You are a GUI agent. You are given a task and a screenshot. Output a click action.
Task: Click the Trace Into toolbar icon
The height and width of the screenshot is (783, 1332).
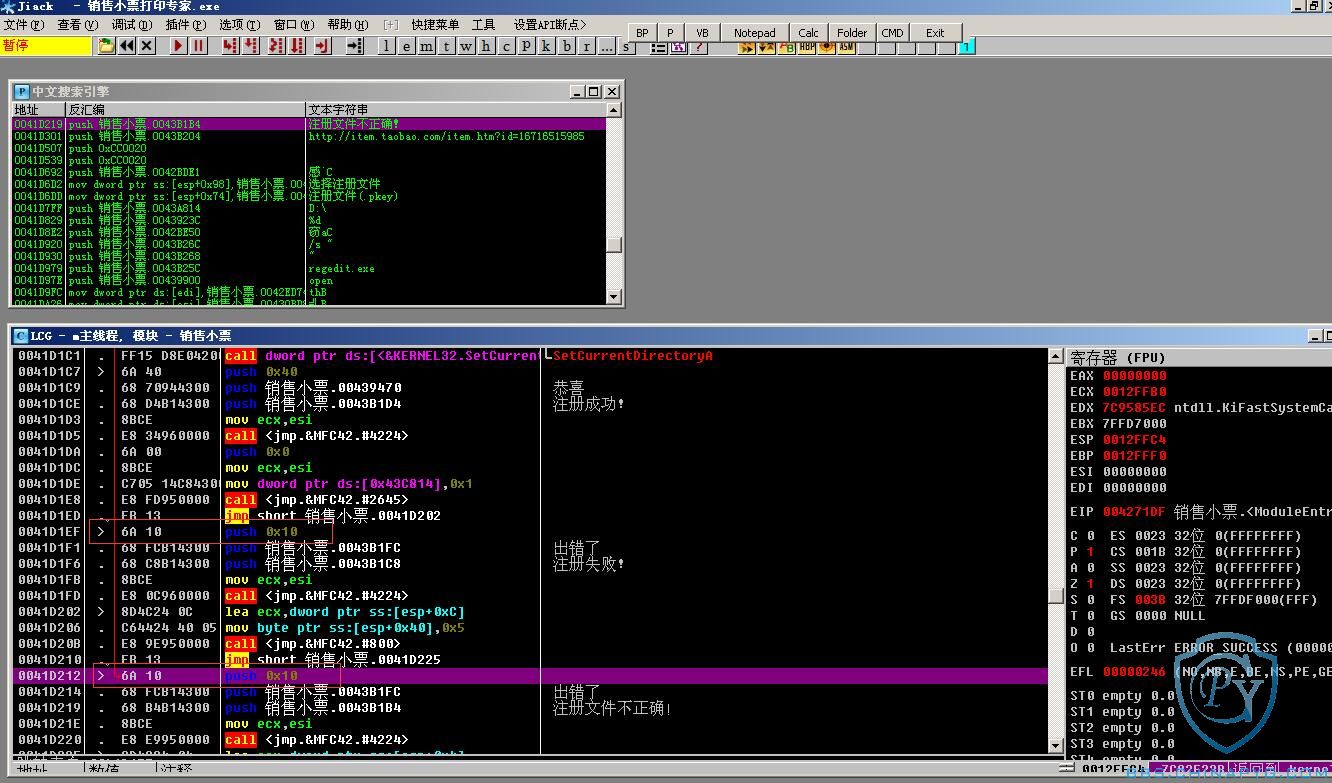coord(276,46)
